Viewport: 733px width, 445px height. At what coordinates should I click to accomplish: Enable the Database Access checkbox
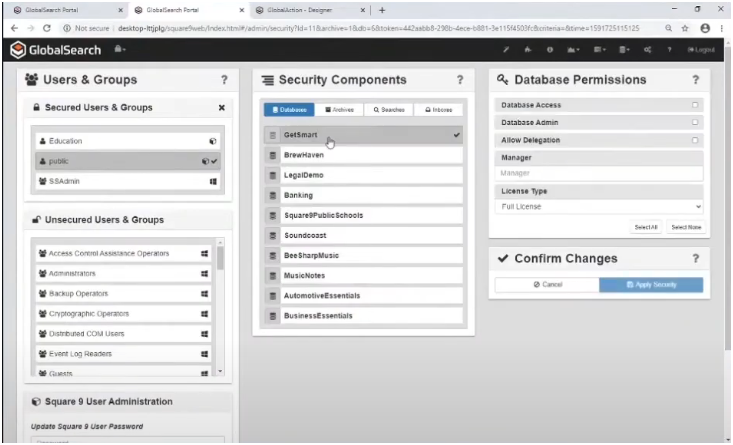[694, 105]
